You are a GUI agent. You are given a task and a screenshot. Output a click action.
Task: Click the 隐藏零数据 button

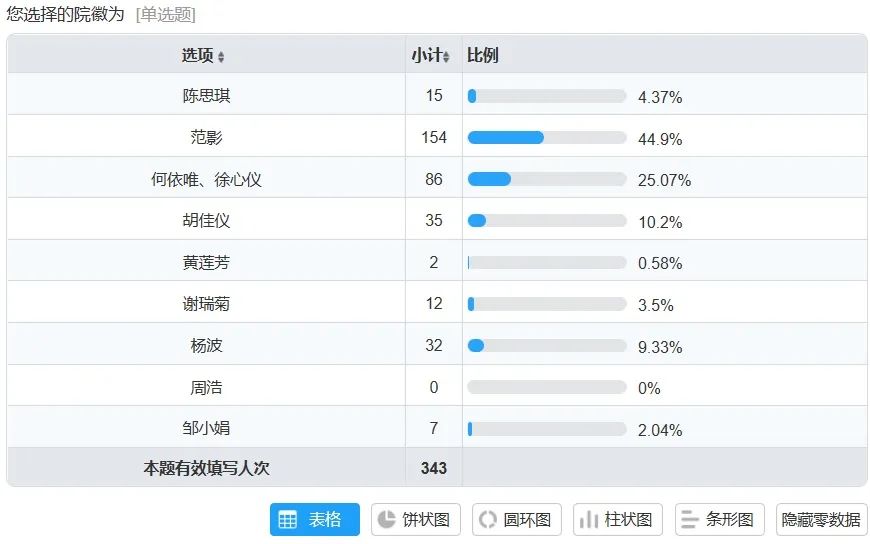coord(821,520)
